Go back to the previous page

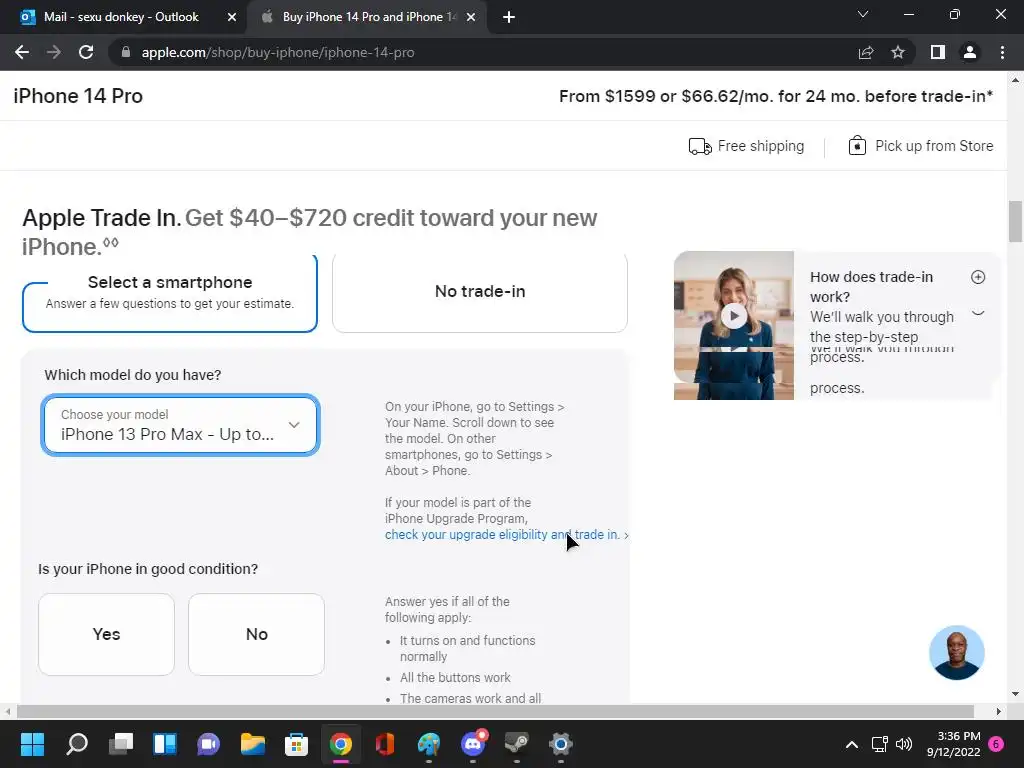[x=22, y=52]
